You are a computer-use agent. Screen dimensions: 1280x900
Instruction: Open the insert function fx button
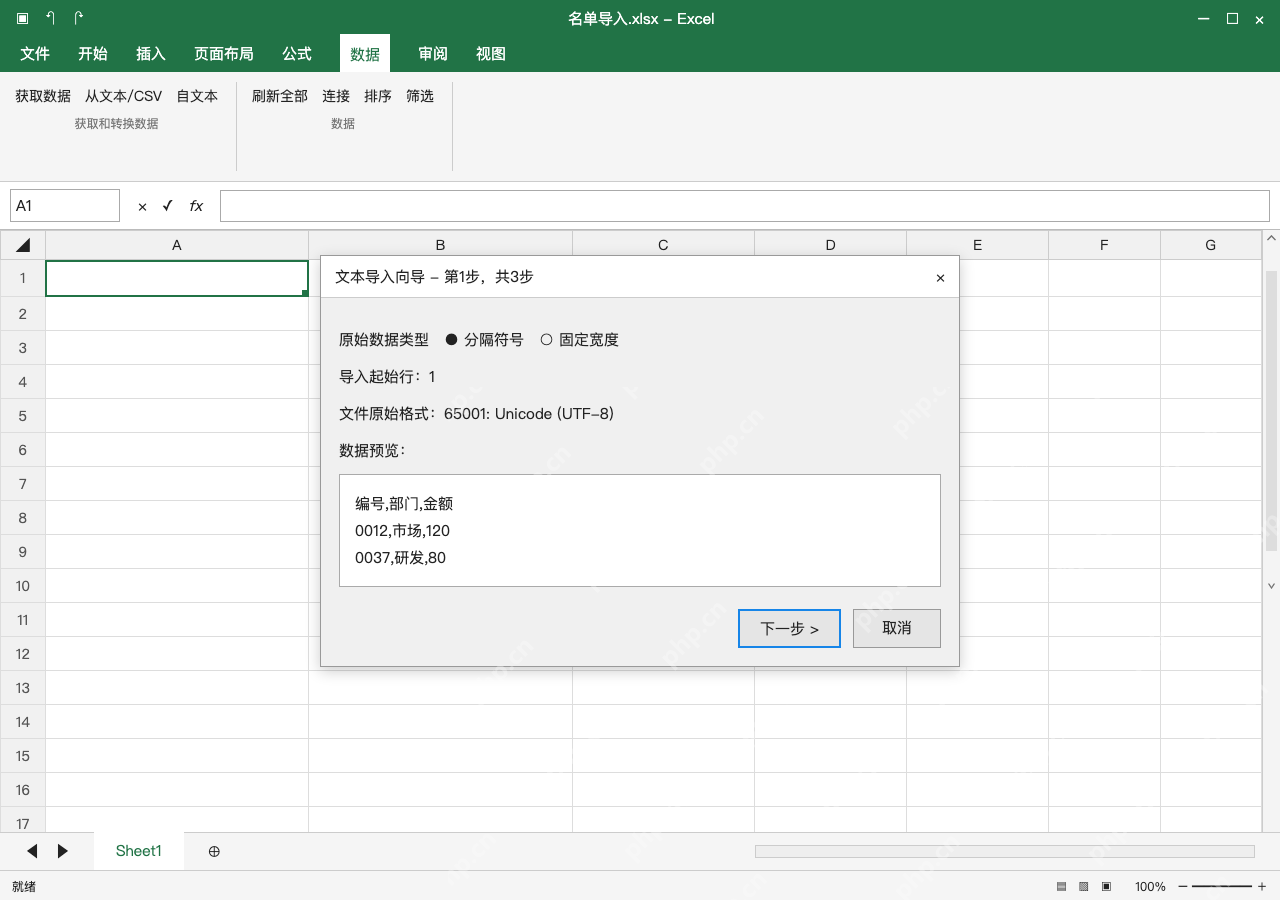(x=196, y=206)
